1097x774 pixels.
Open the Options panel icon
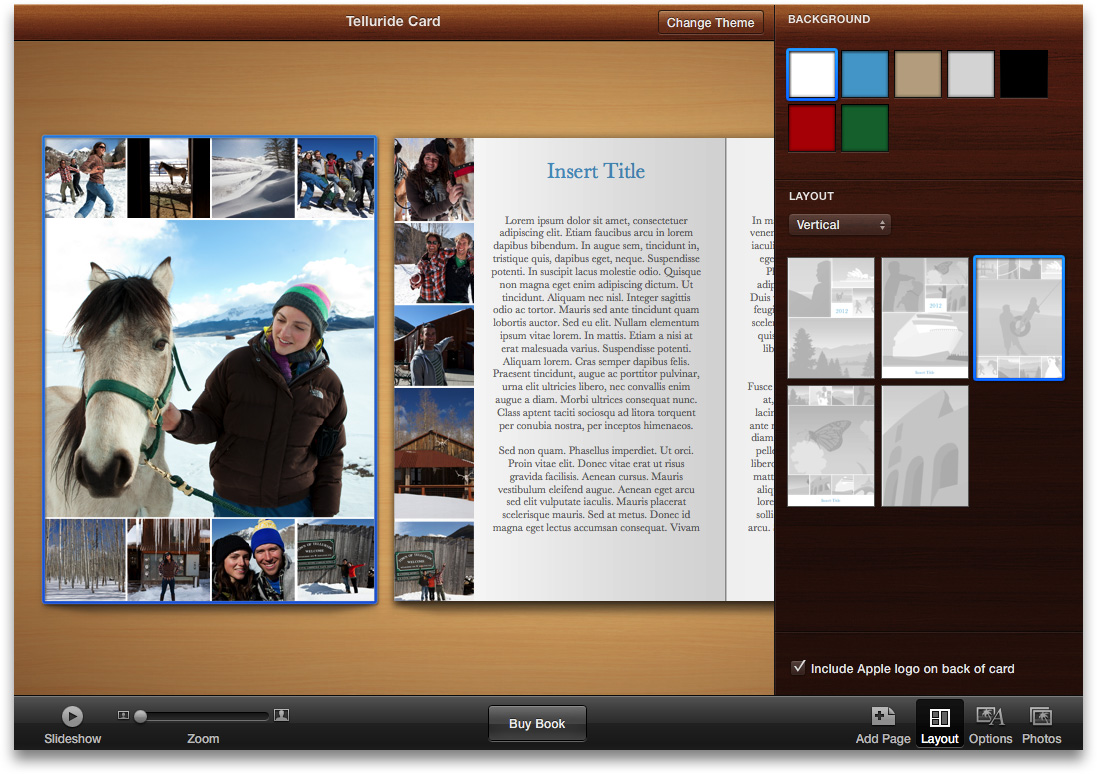coord(990,716)
